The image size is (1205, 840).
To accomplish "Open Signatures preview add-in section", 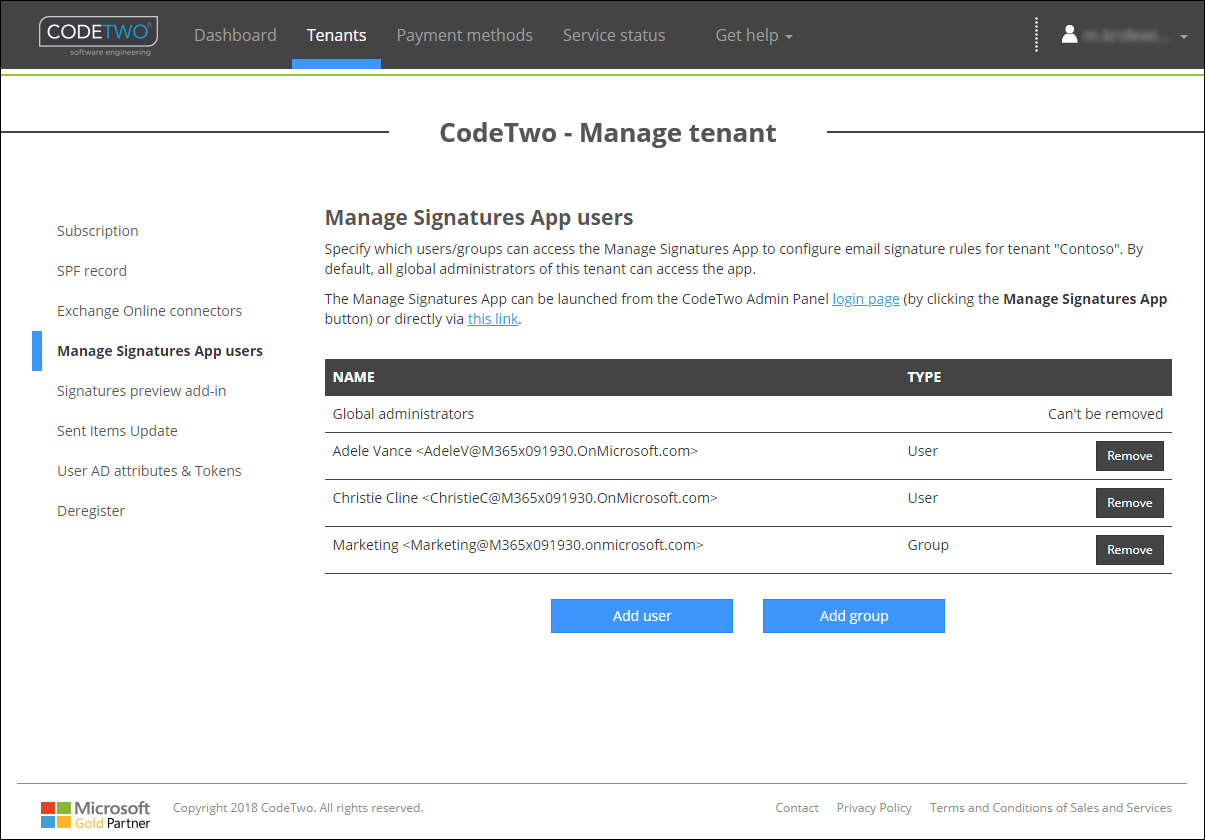I will click(x=142, y=391).
